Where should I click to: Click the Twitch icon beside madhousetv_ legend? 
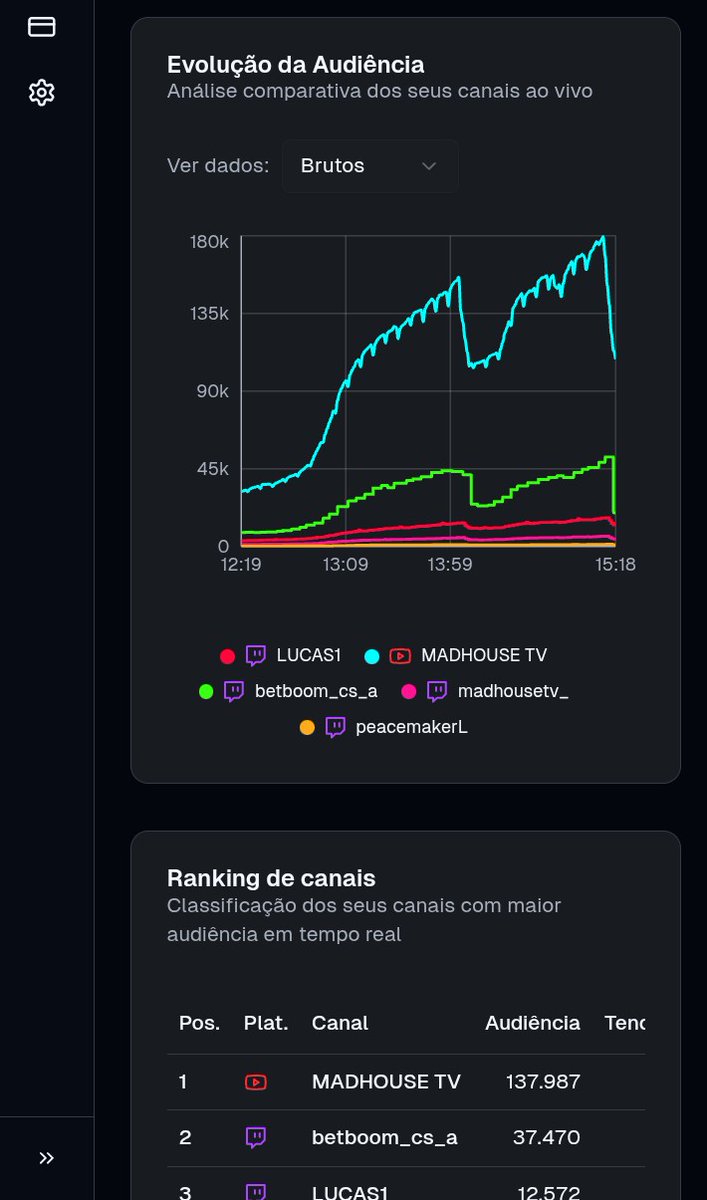pyautogui.click(x=437, y=691)
